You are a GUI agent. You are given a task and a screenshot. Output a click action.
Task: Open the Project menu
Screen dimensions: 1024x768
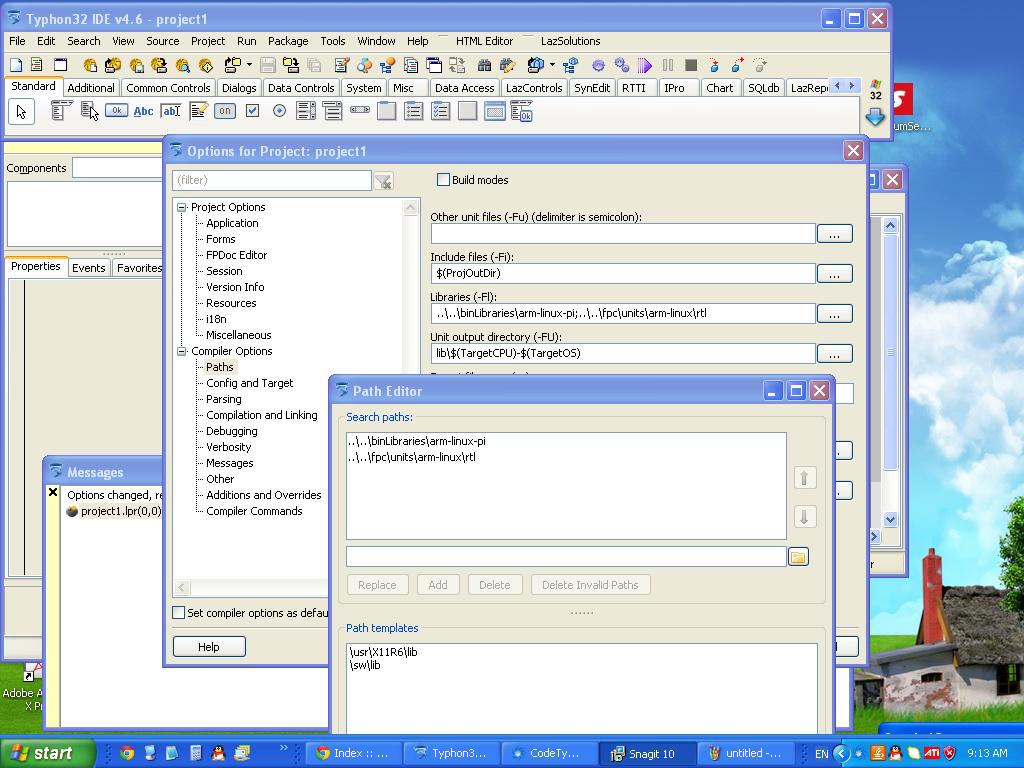click(208, 40)
